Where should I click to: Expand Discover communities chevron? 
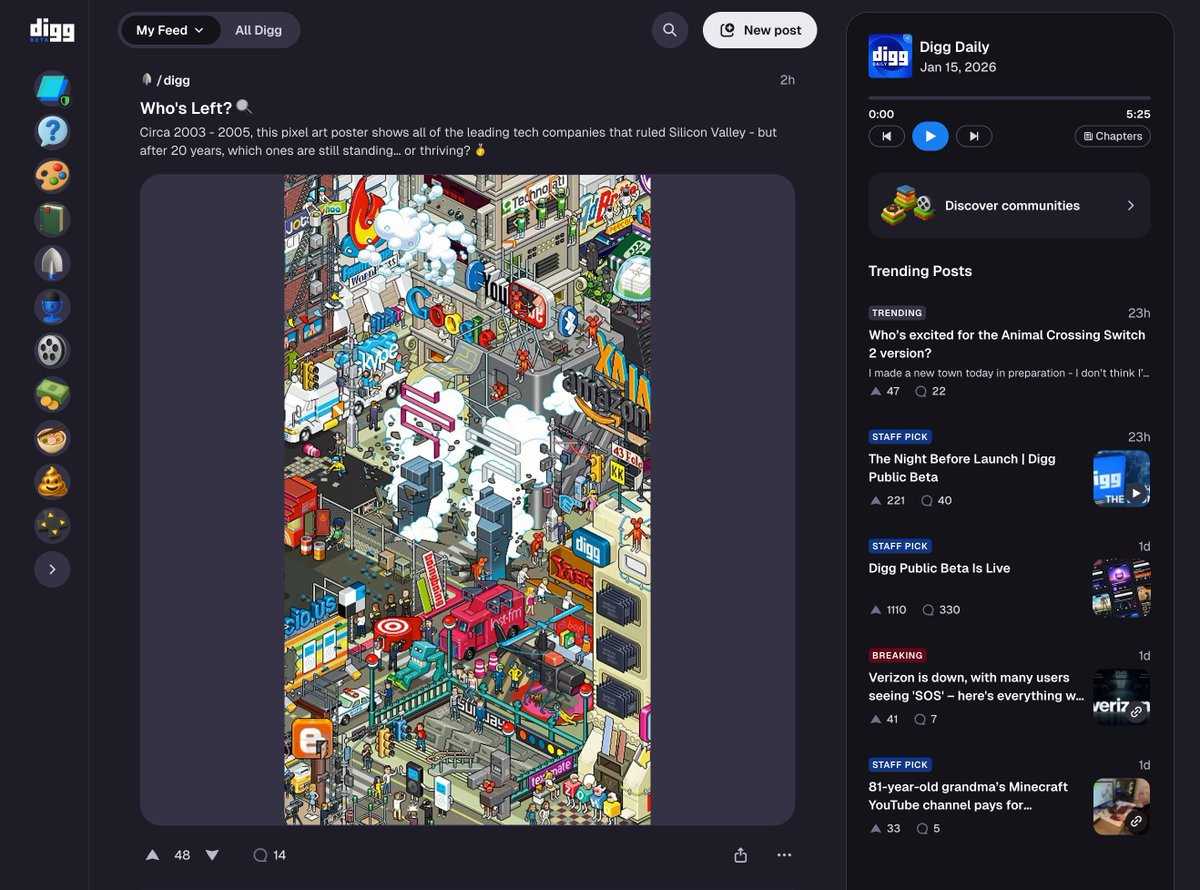click(1131, 205)
